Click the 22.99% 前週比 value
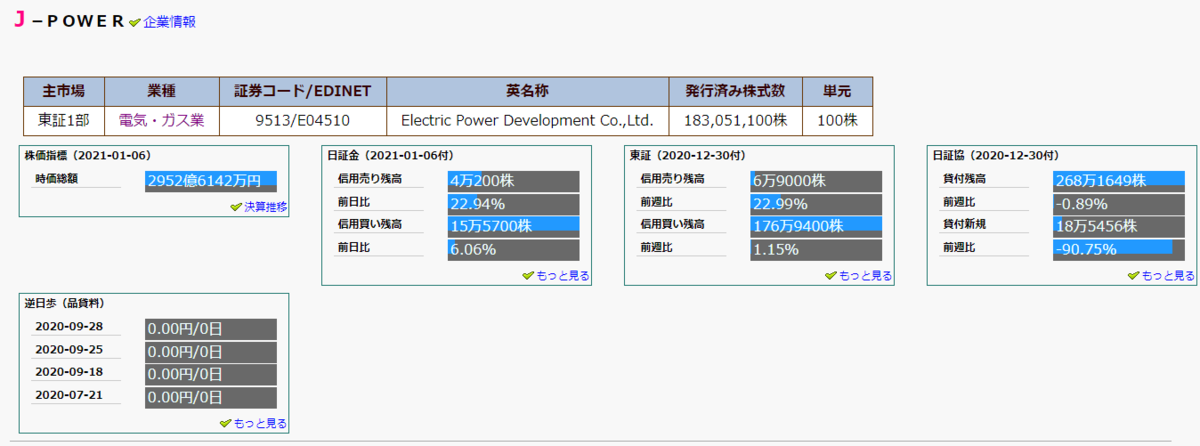Image resolution: width=1200 pixels, height=446 pixels. 816,204
